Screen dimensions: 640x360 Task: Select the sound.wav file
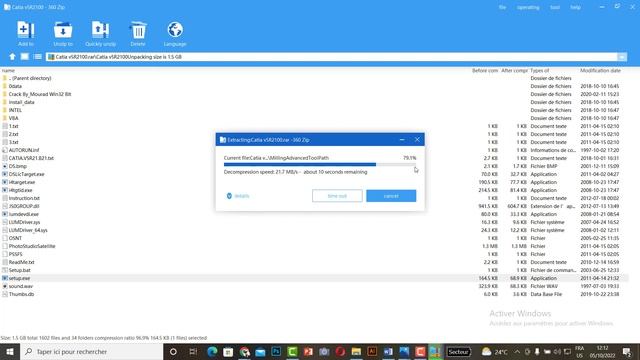pyautogui.click(x=18, y=286)
